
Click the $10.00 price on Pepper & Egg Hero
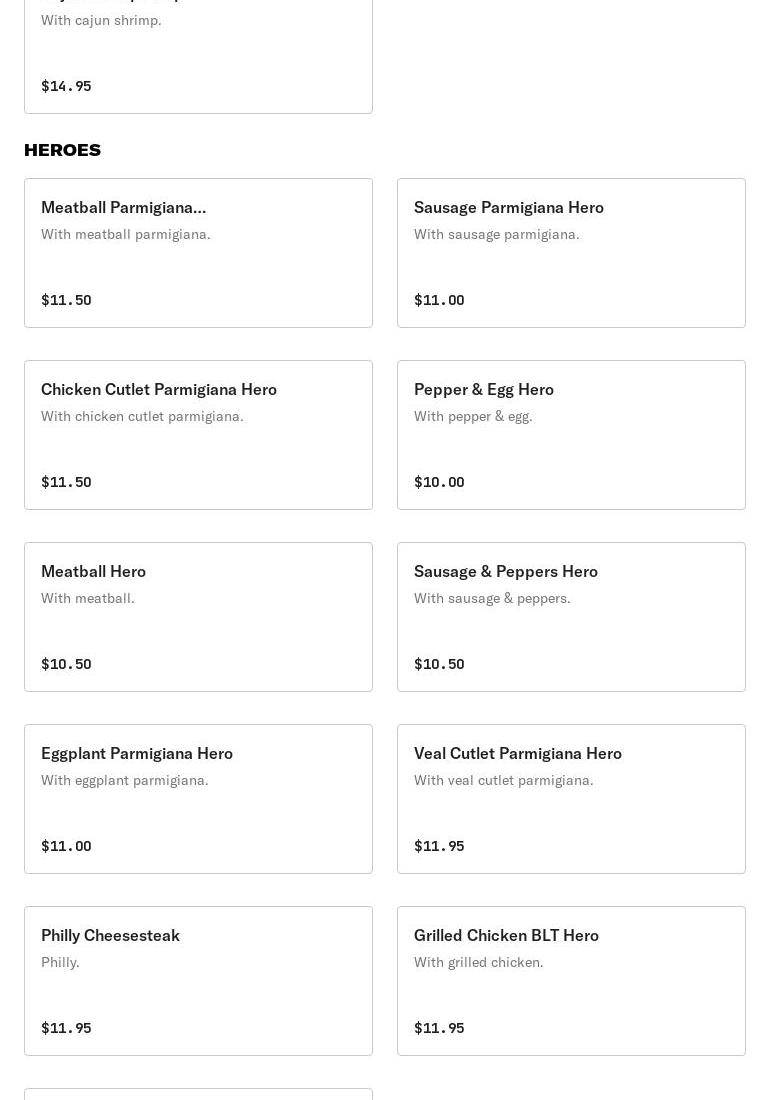click(439, 482)
